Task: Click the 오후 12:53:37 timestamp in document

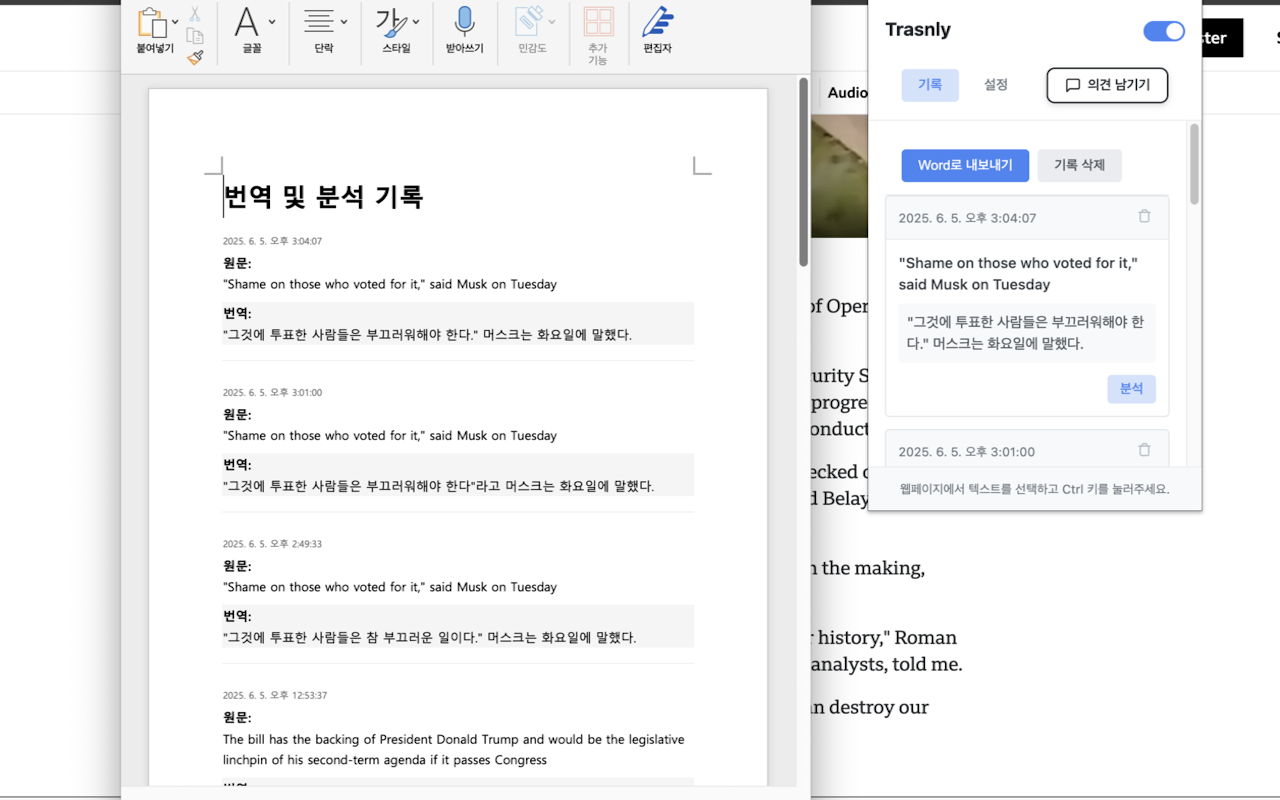Action: (x=275, y=695)
